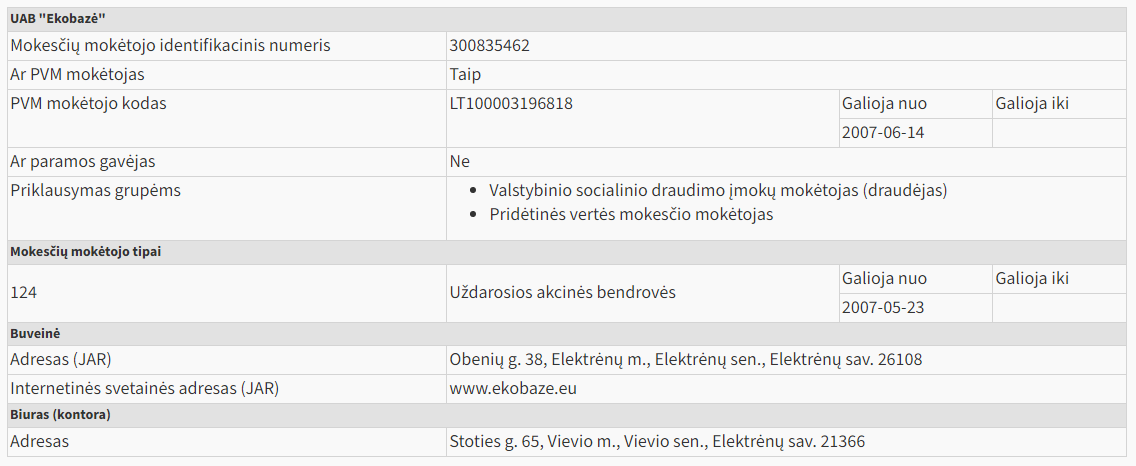Select the Obenių g. 38 registered address
This screenshot has width=1136, height=466.
(x=685, y=360)
